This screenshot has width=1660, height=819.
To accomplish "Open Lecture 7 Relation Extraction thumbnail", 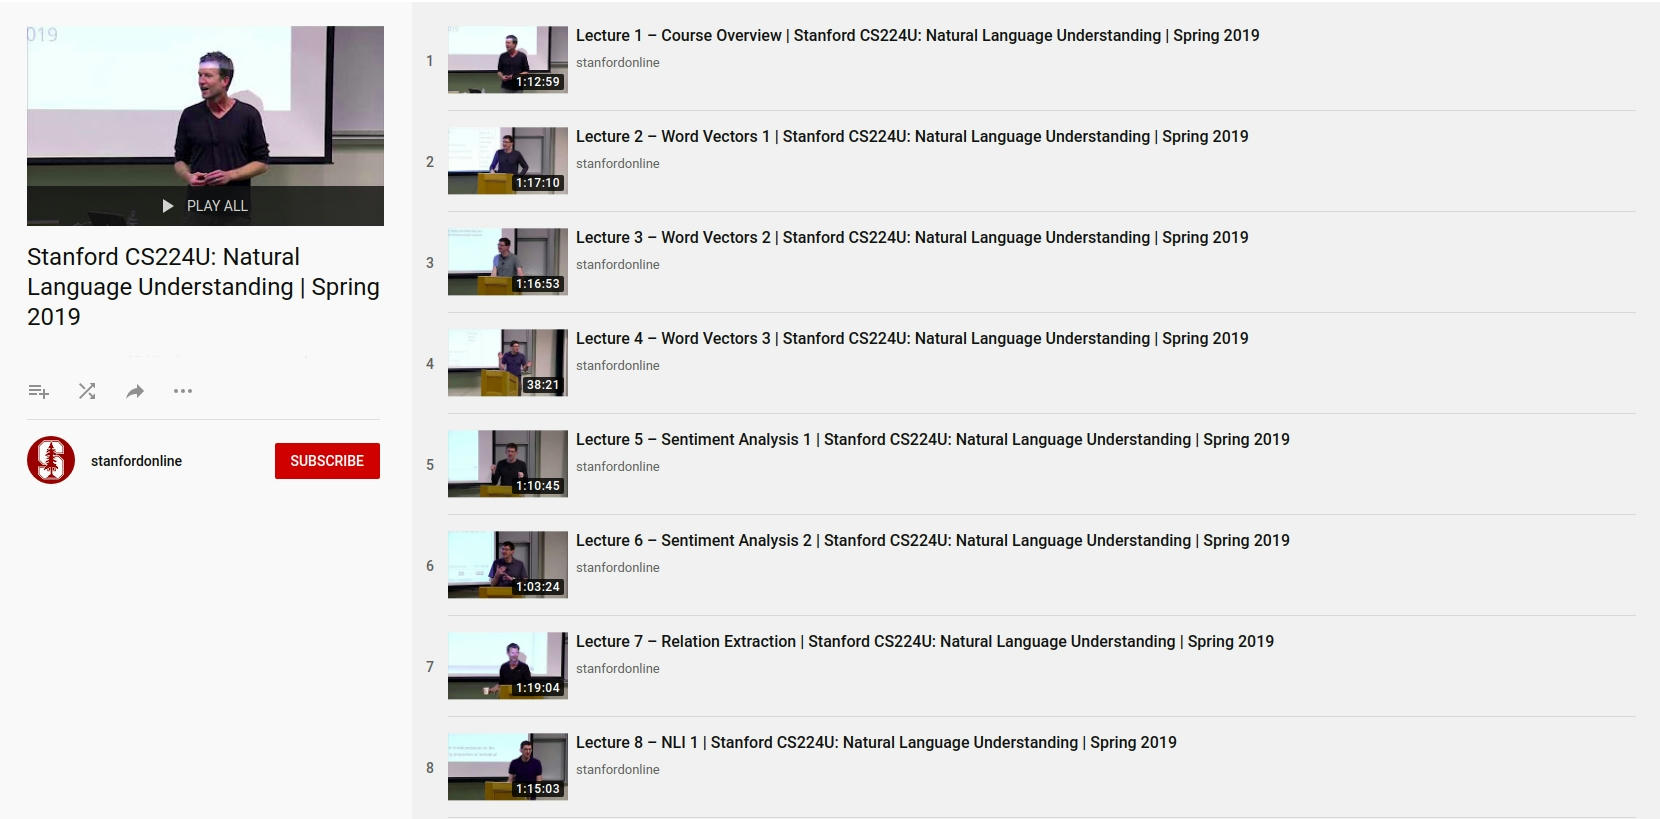I will [x=508, y=666].
